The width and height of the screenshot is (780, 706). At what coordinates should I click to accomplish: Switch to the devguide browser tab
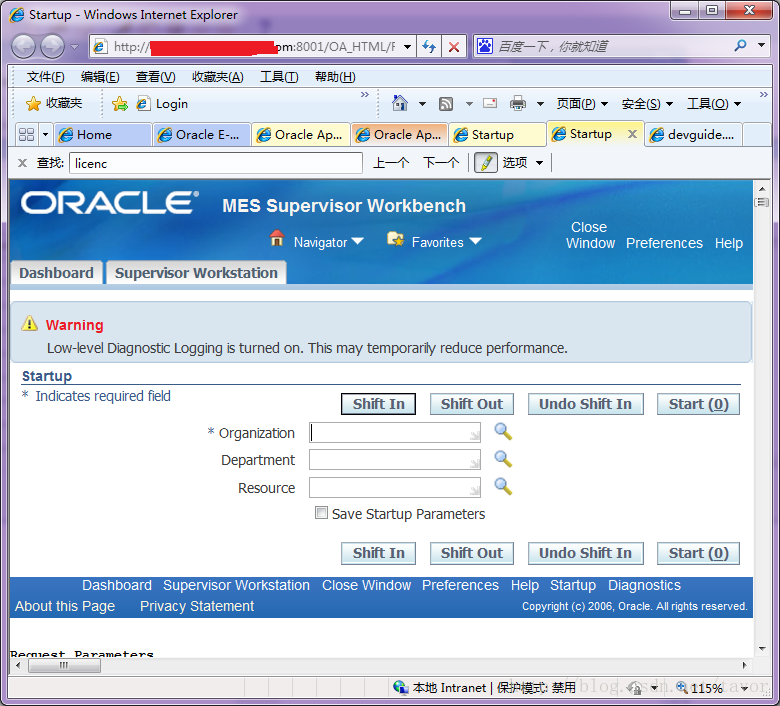(693, 135)
